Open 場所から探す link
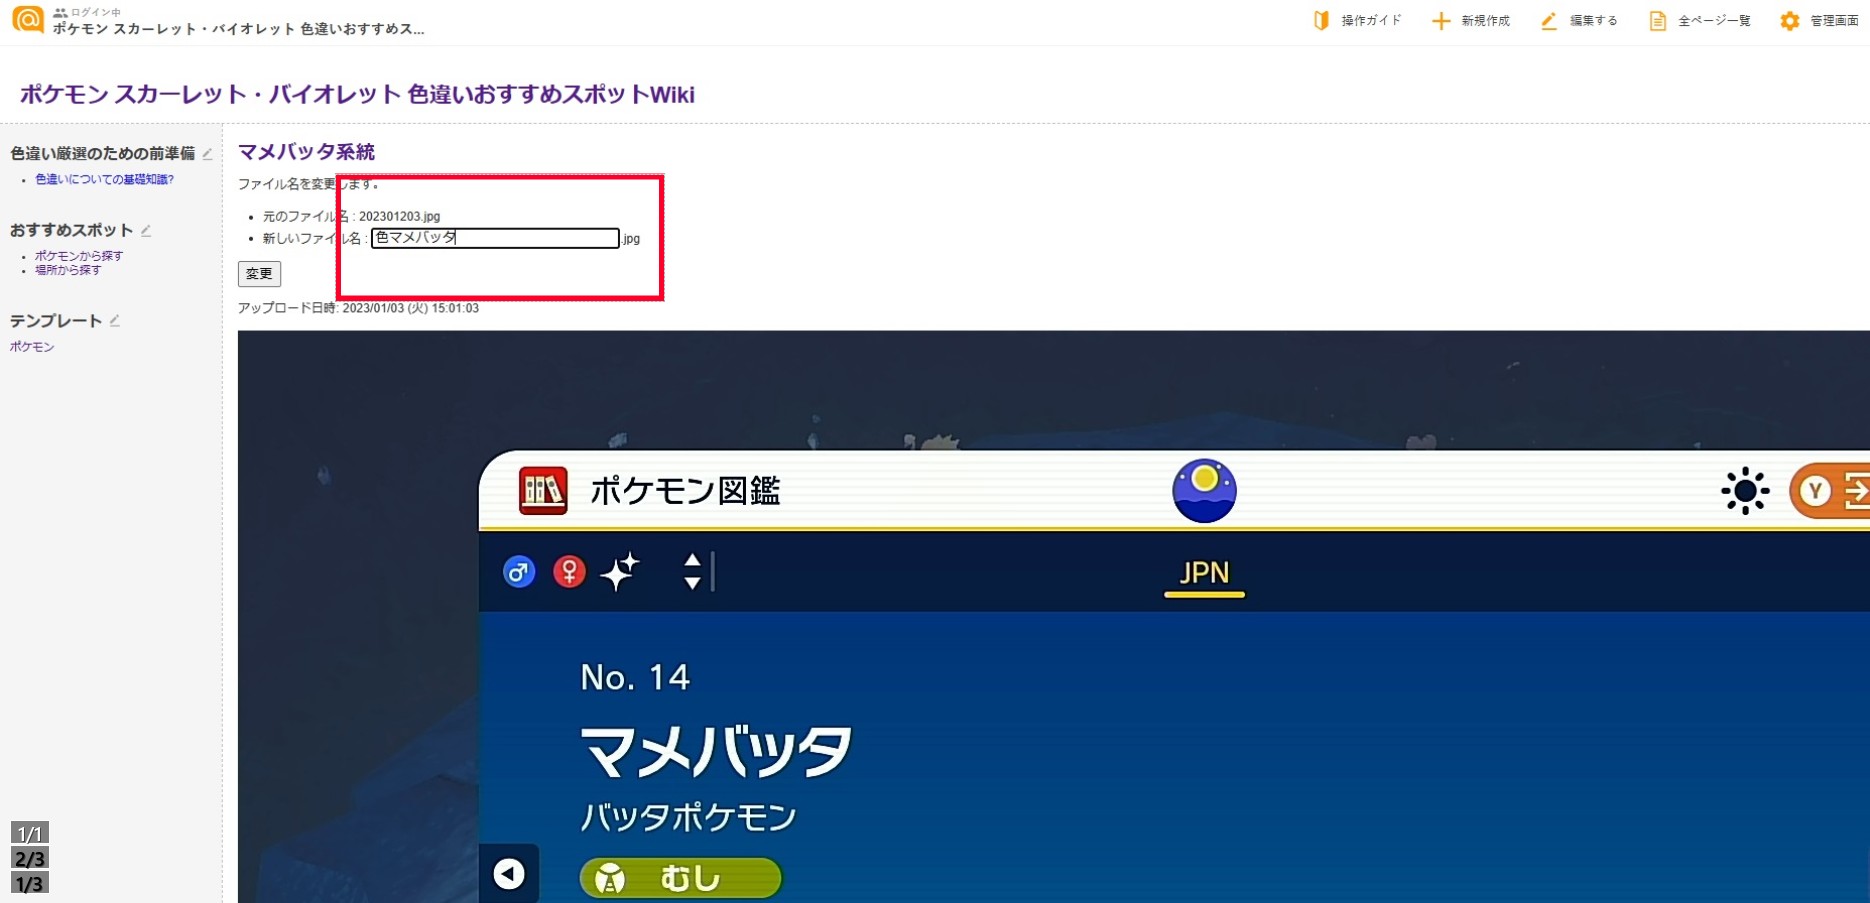Screen dimensions: 1870x903 click(68, 270)
